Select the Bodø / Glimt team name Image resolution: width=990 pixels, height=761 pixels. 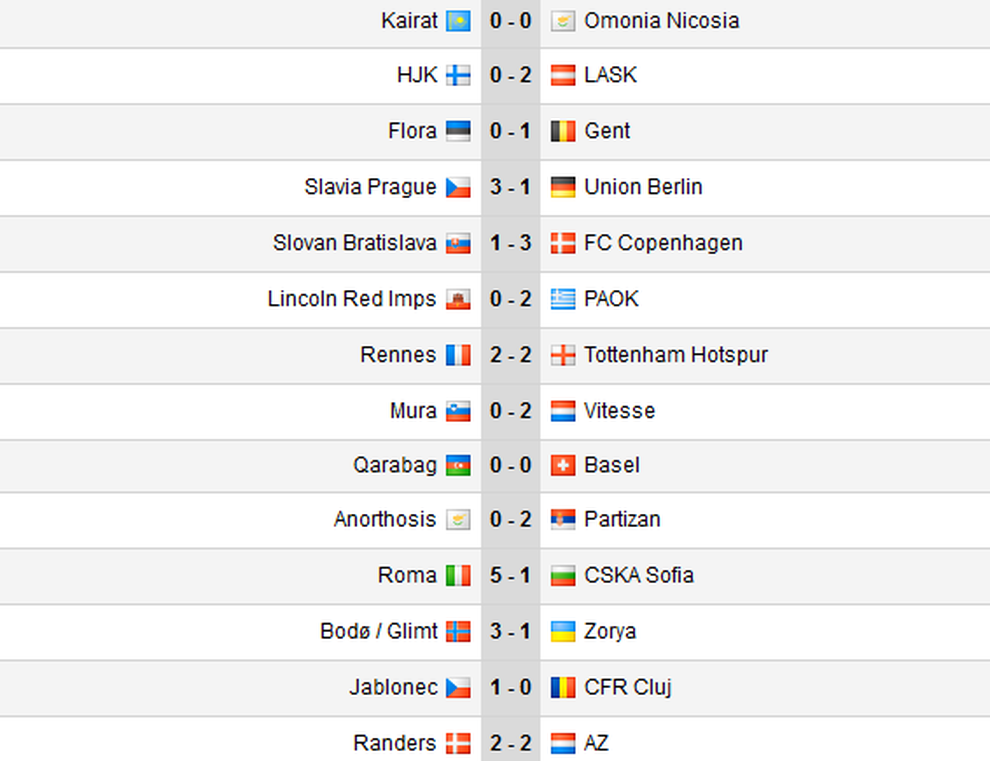click(379, 632)
